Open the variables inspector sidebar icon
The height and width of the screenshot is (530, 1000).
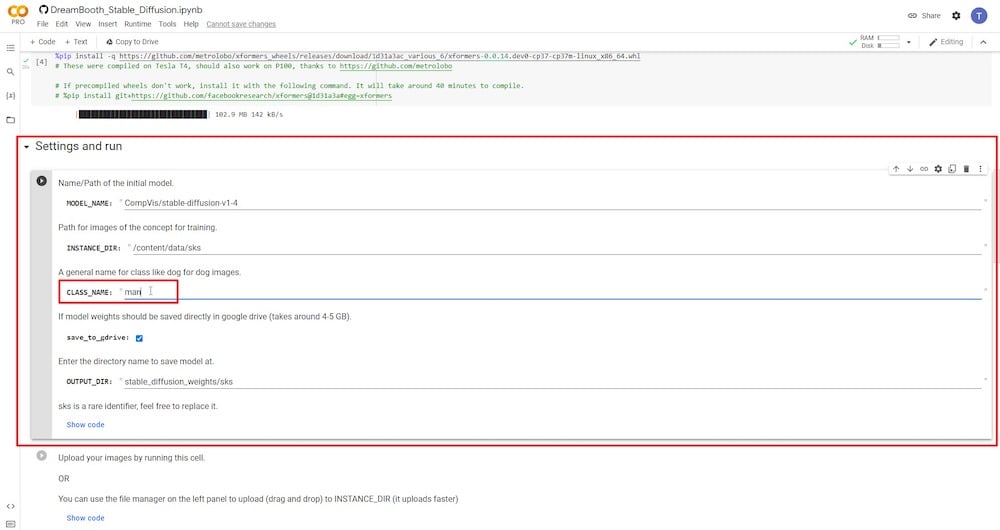10,96
